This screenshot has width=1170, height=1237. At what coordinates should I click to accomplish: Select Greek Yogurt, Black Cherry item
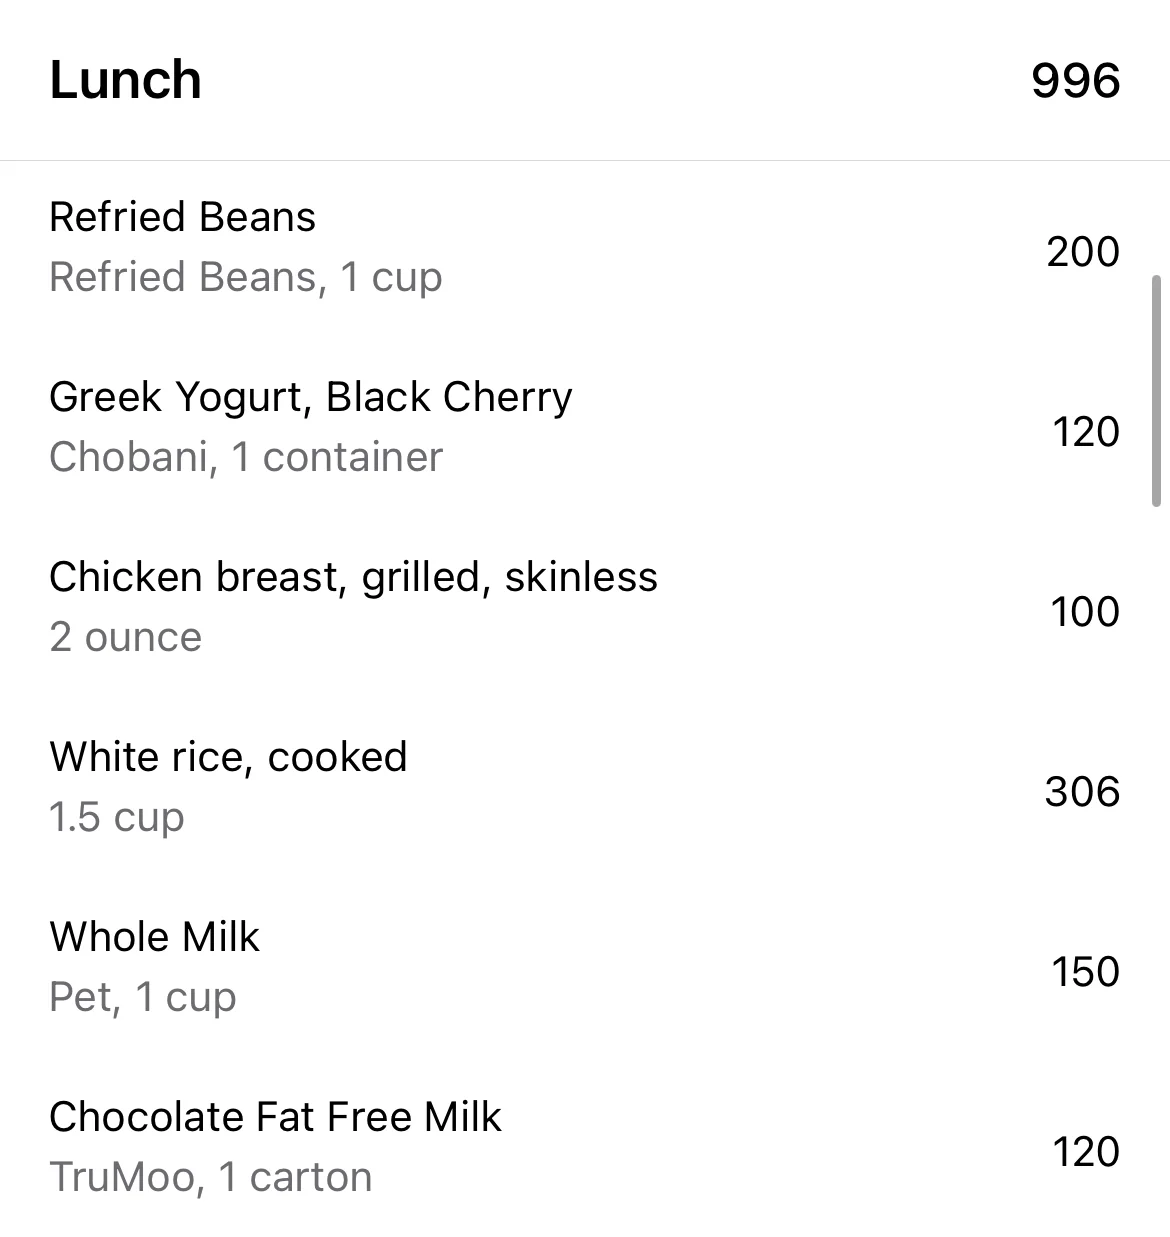pyautogui.click(x=585, y=428)
